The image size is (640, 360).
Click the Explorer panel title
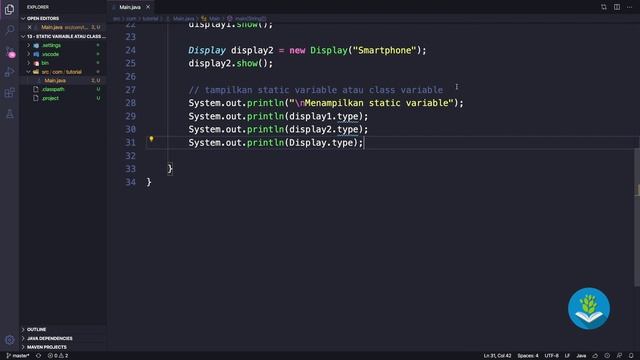[38, 7]
